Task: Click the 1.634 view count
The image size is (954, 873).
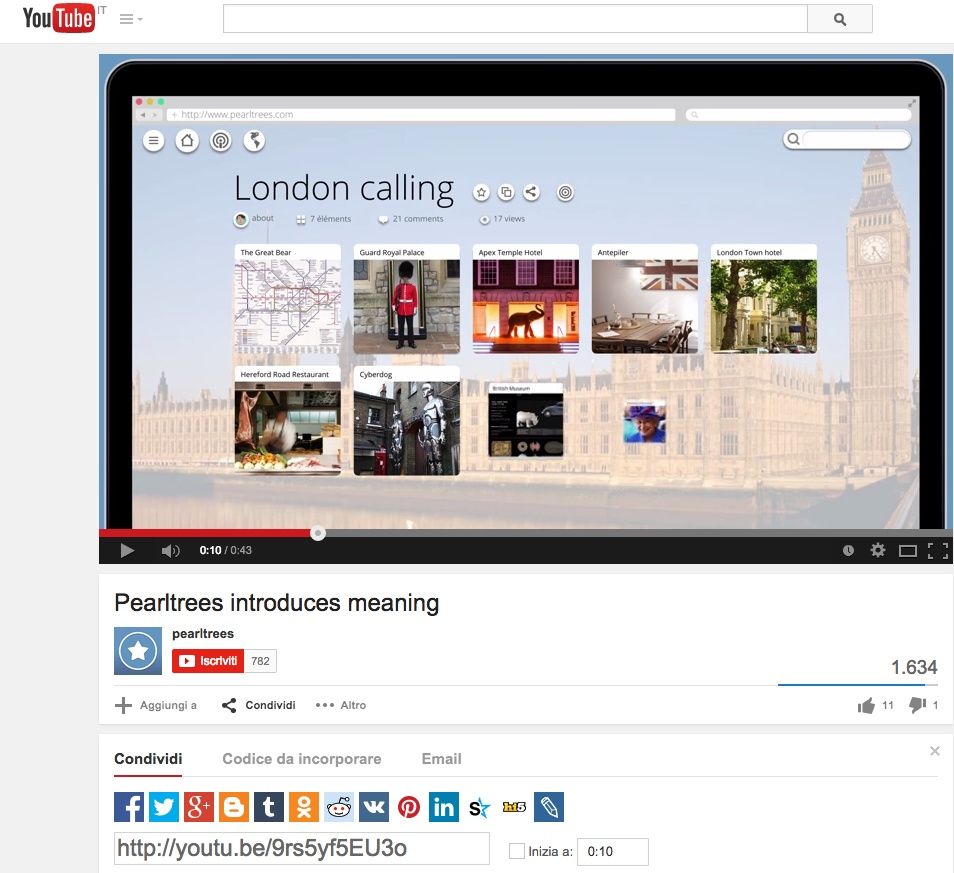Action: pyautogui.click(x=914, y=667)
